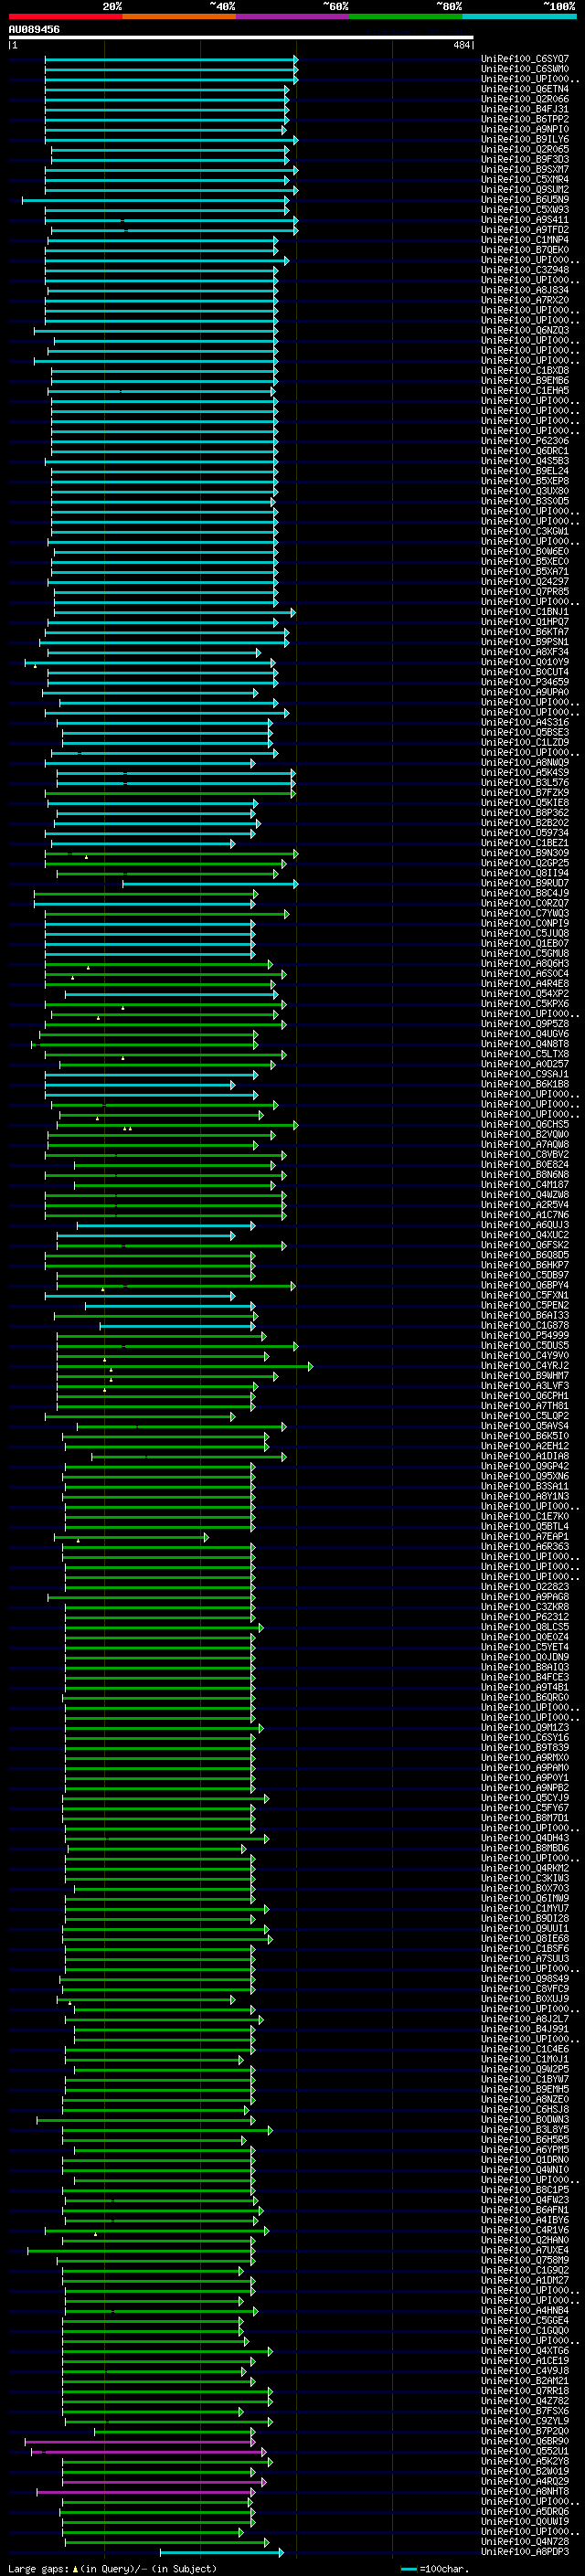Click hit label UniRef100_Q24297
Viewport: 585px width, 2576px height.
525,581
